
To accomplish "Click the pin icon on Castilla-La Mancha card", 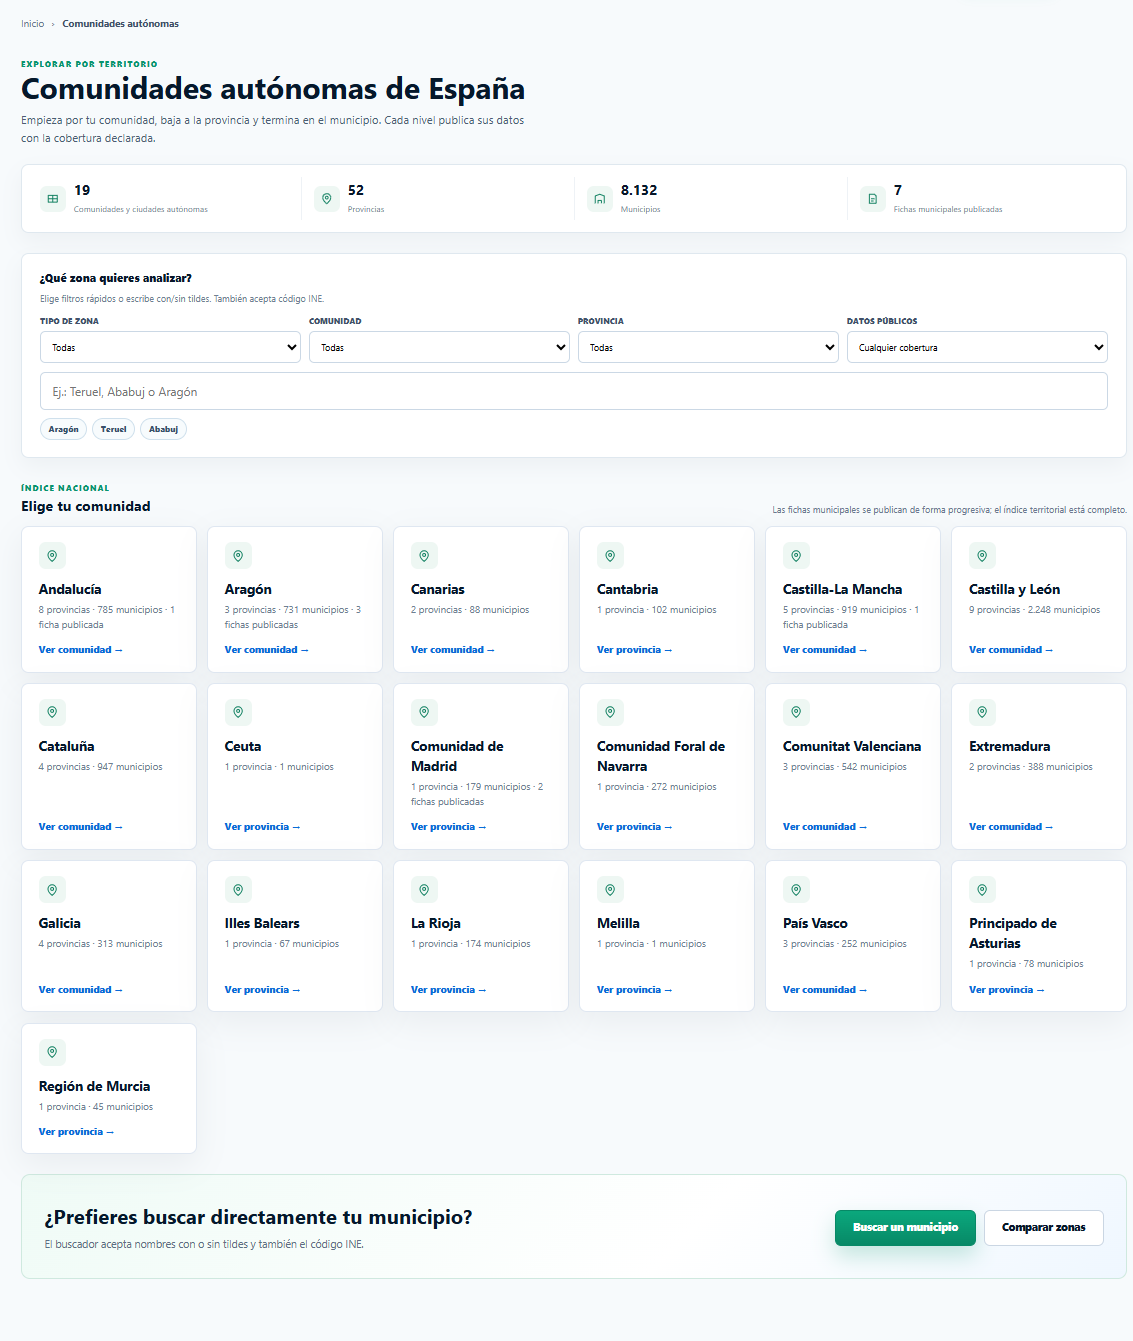I will tap(796, 556).
